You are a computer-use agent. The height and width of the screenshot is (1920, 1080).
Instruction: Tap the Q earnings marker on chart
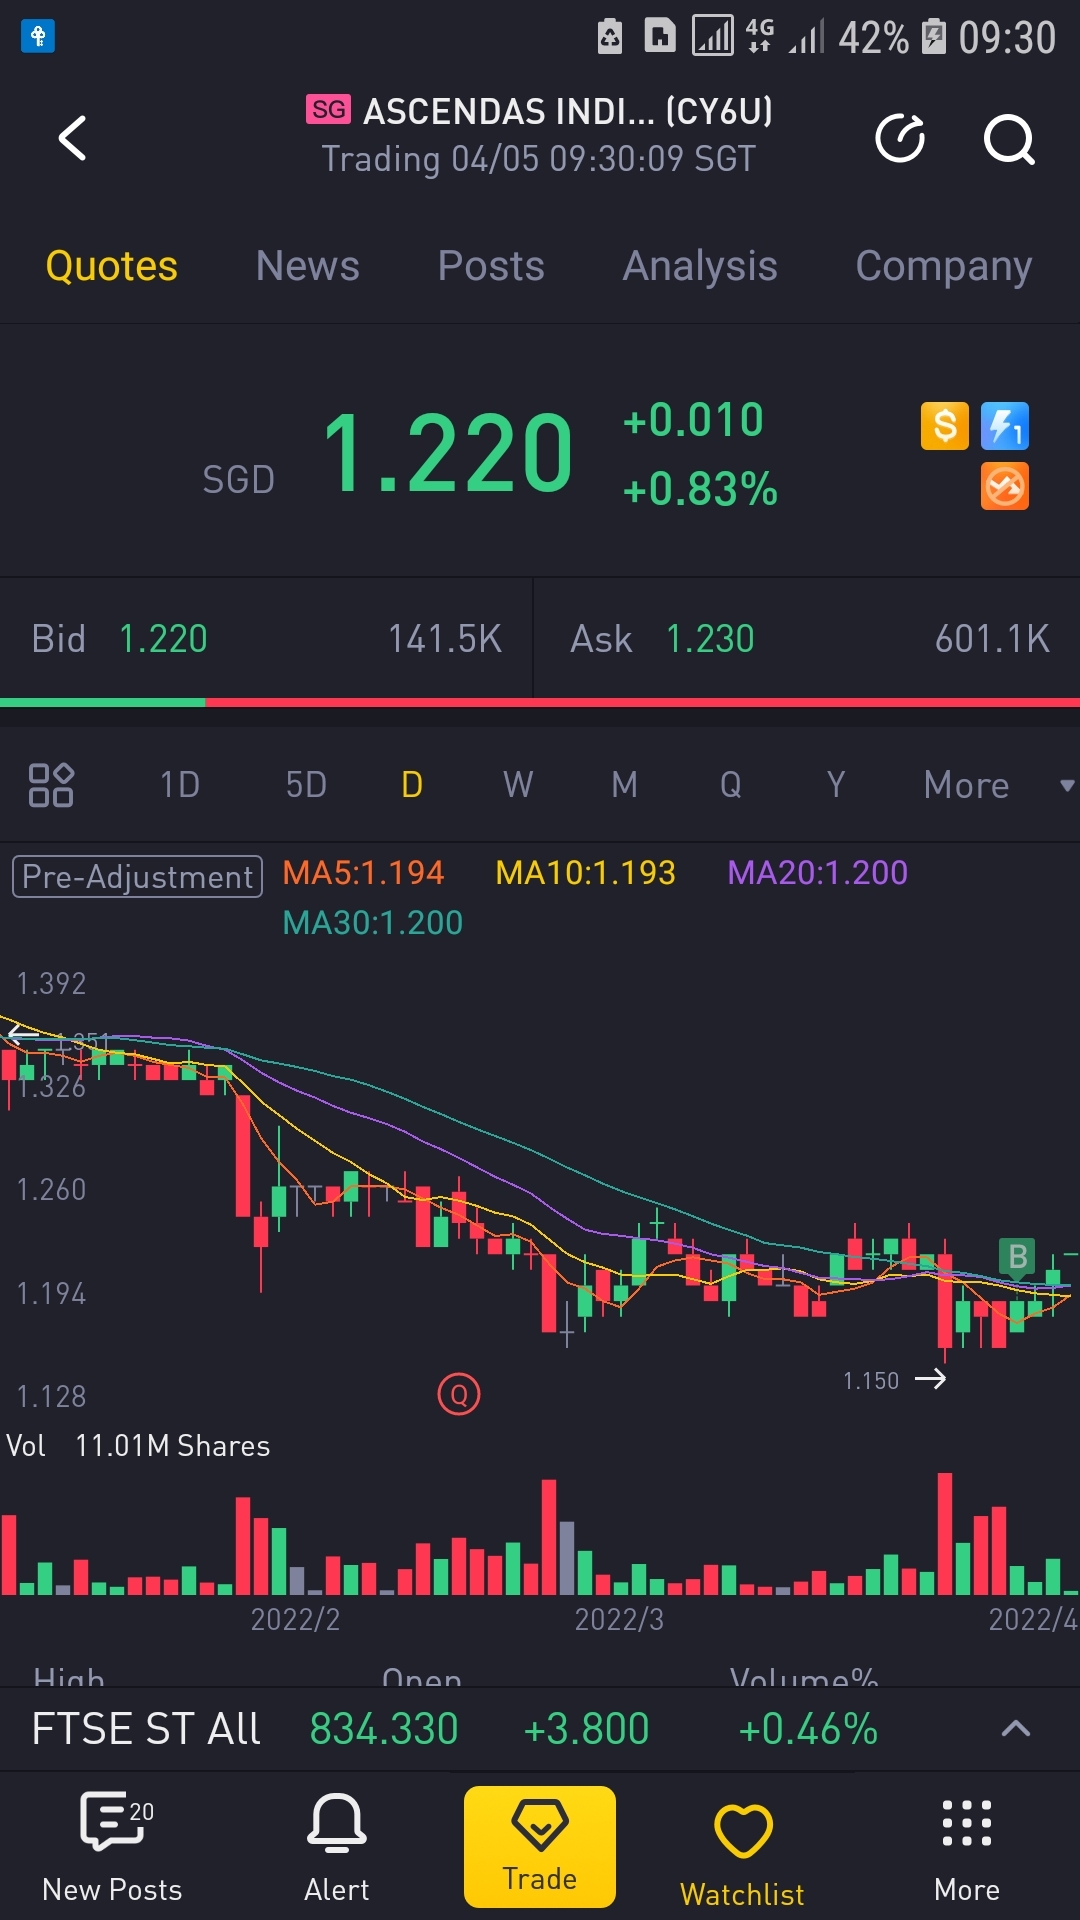click(x=459, y=1394)
